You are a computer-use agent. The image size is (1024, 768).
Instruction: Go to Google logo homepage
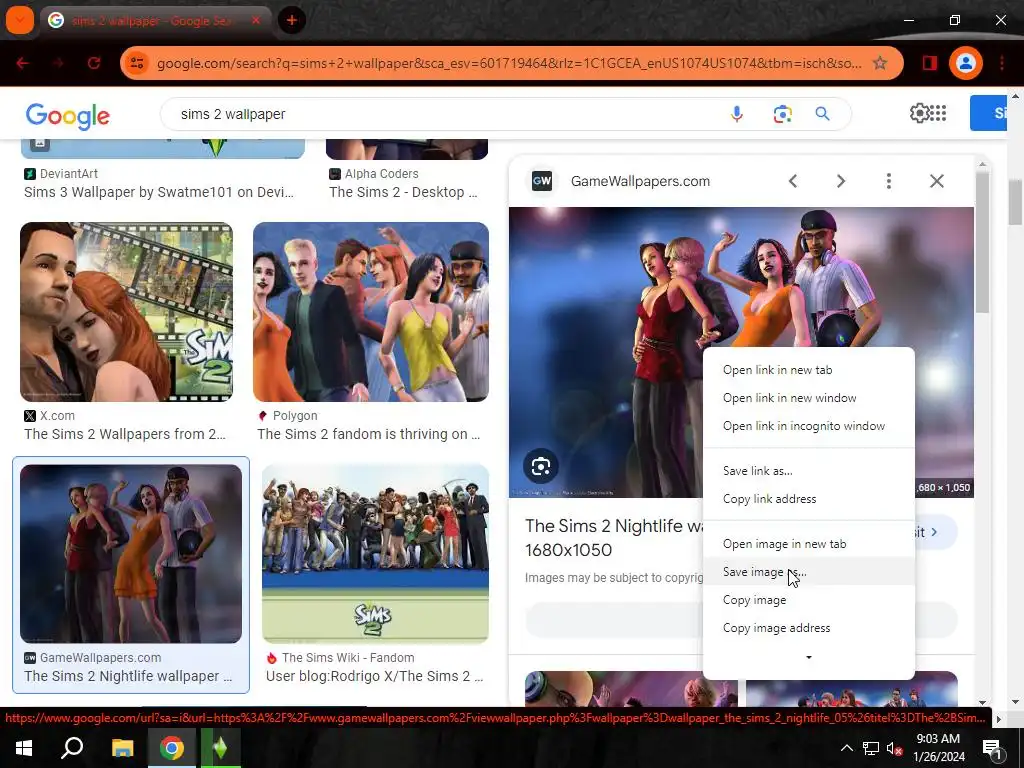coord(68,116)
